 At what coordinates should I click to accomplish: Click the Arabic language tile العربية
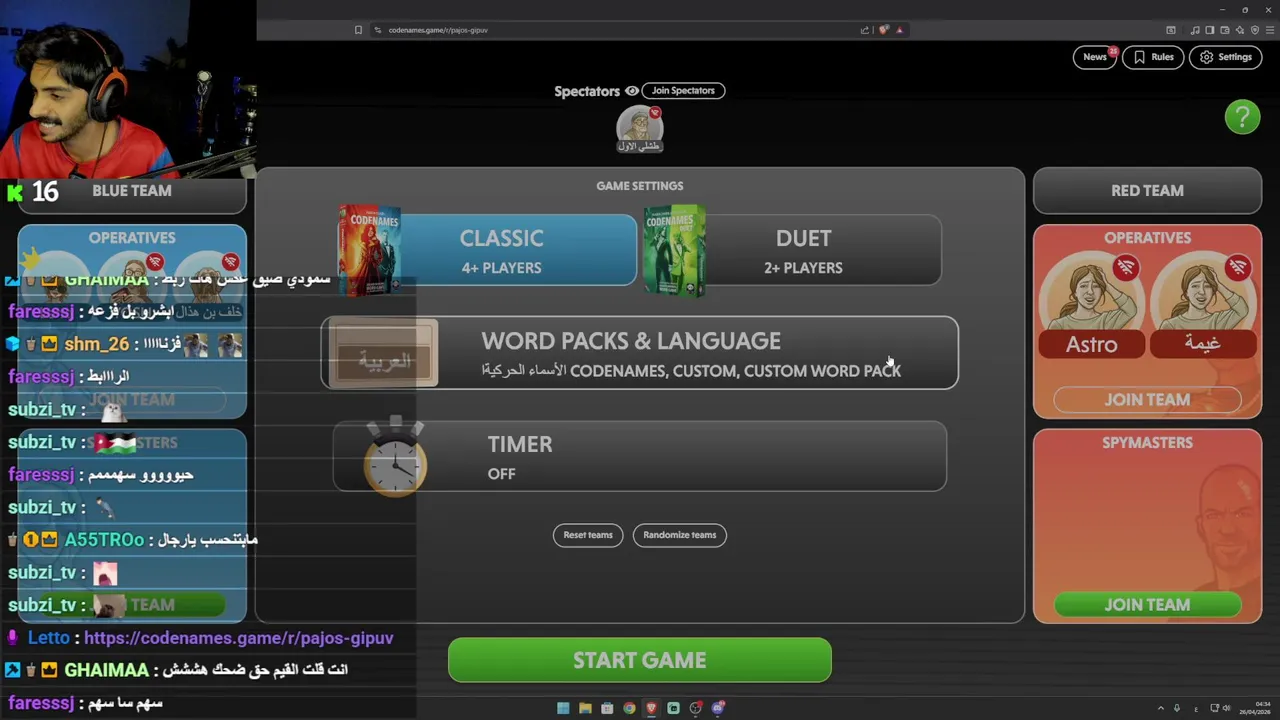tap(384, 353)
